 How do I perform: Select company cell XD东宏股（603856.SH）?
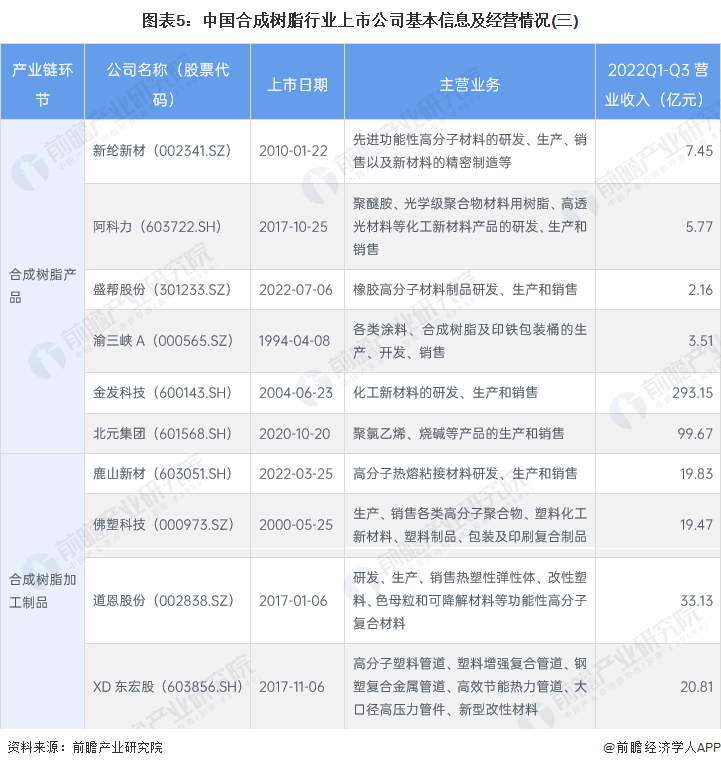click(168, 687)
